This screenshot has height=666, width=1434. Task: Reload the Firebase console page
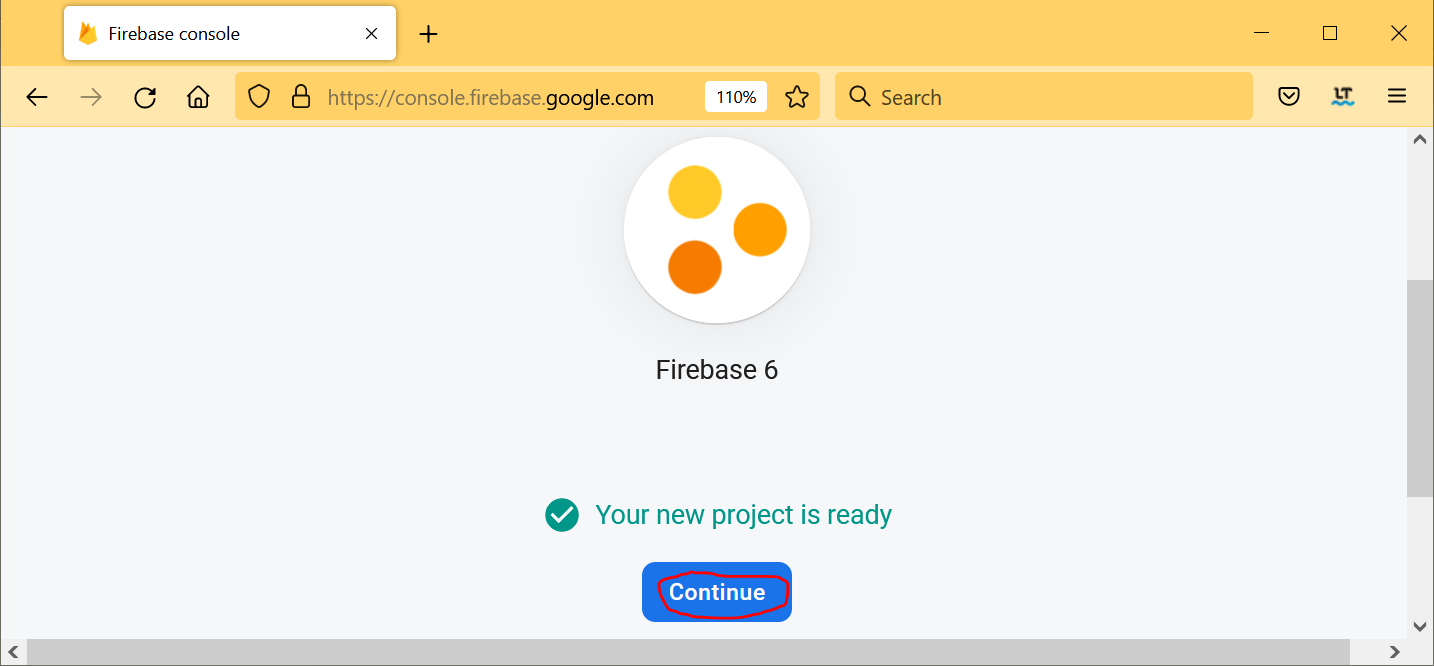coord(145,97)
